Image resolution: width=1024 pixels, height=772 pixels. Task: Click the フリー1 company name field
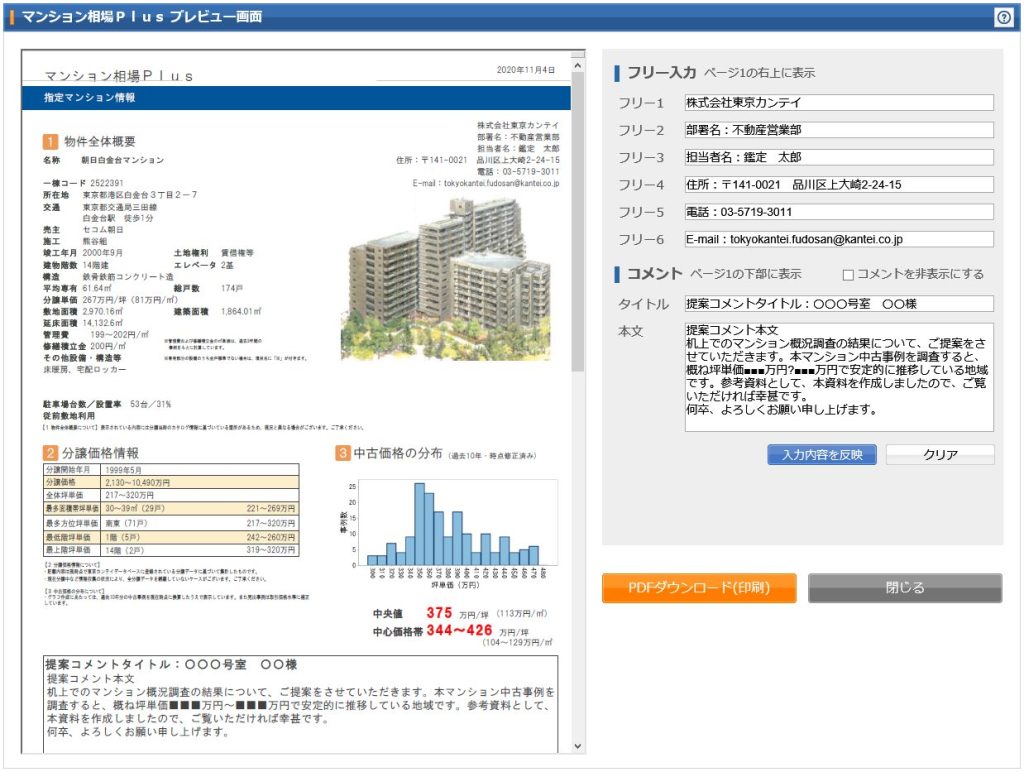tap(838, 103)
